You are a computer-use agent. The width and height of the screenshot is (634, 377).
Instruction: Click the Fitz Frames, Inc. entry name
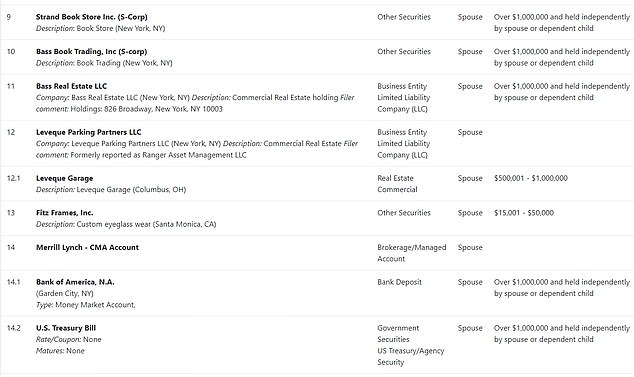coord(65,213)
